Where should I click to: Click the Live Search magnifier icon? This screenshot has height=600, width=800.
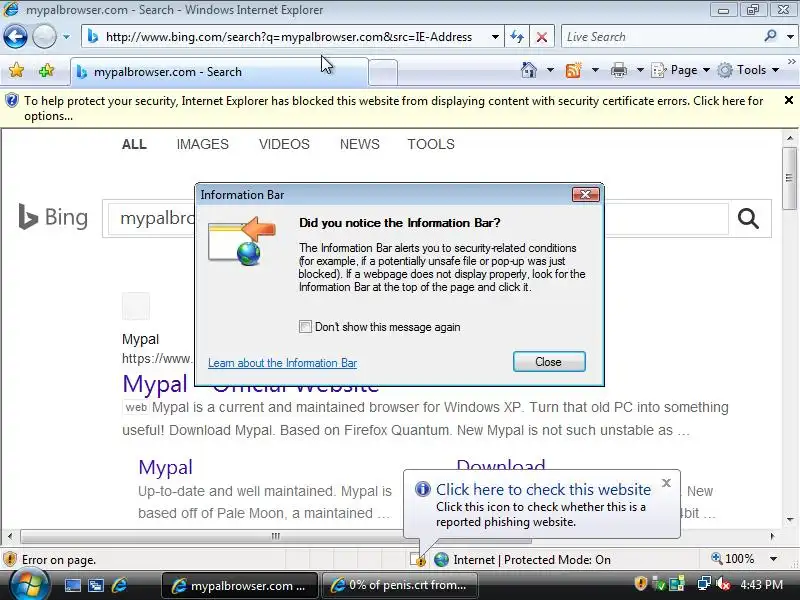(x=770, y=36)
